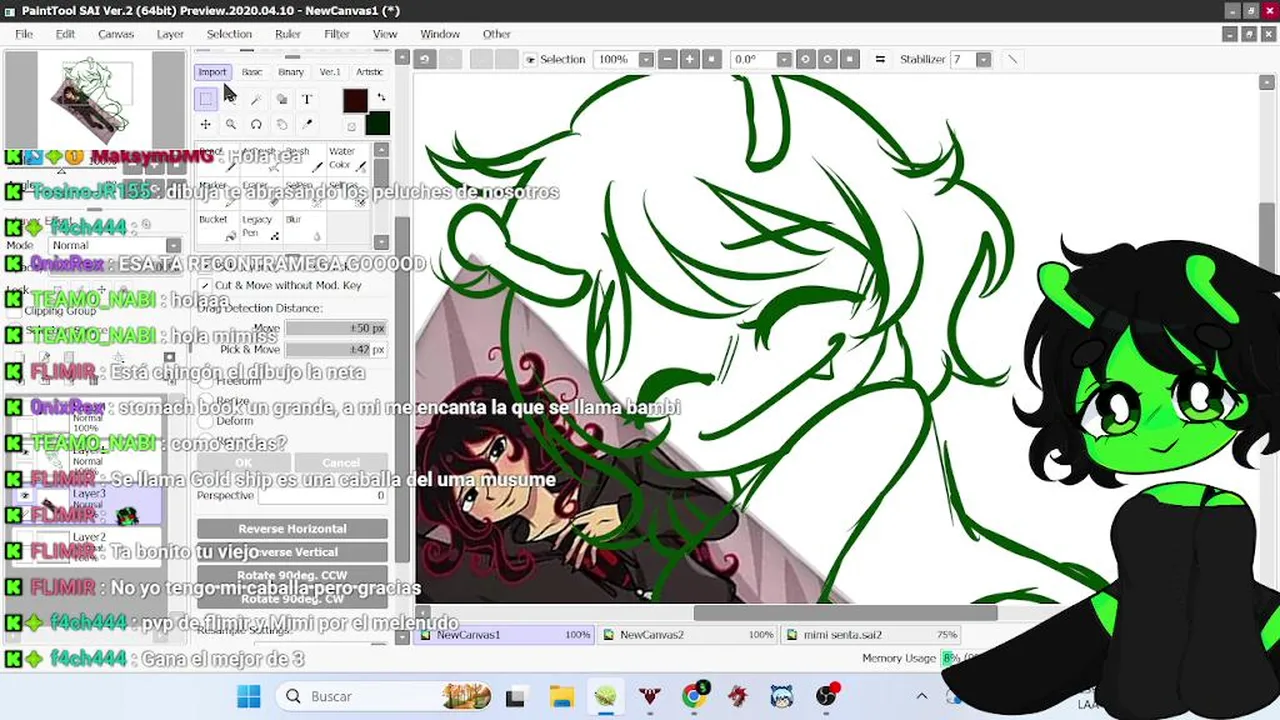Pick the background dark green color swatch

(x=377, y=123)
